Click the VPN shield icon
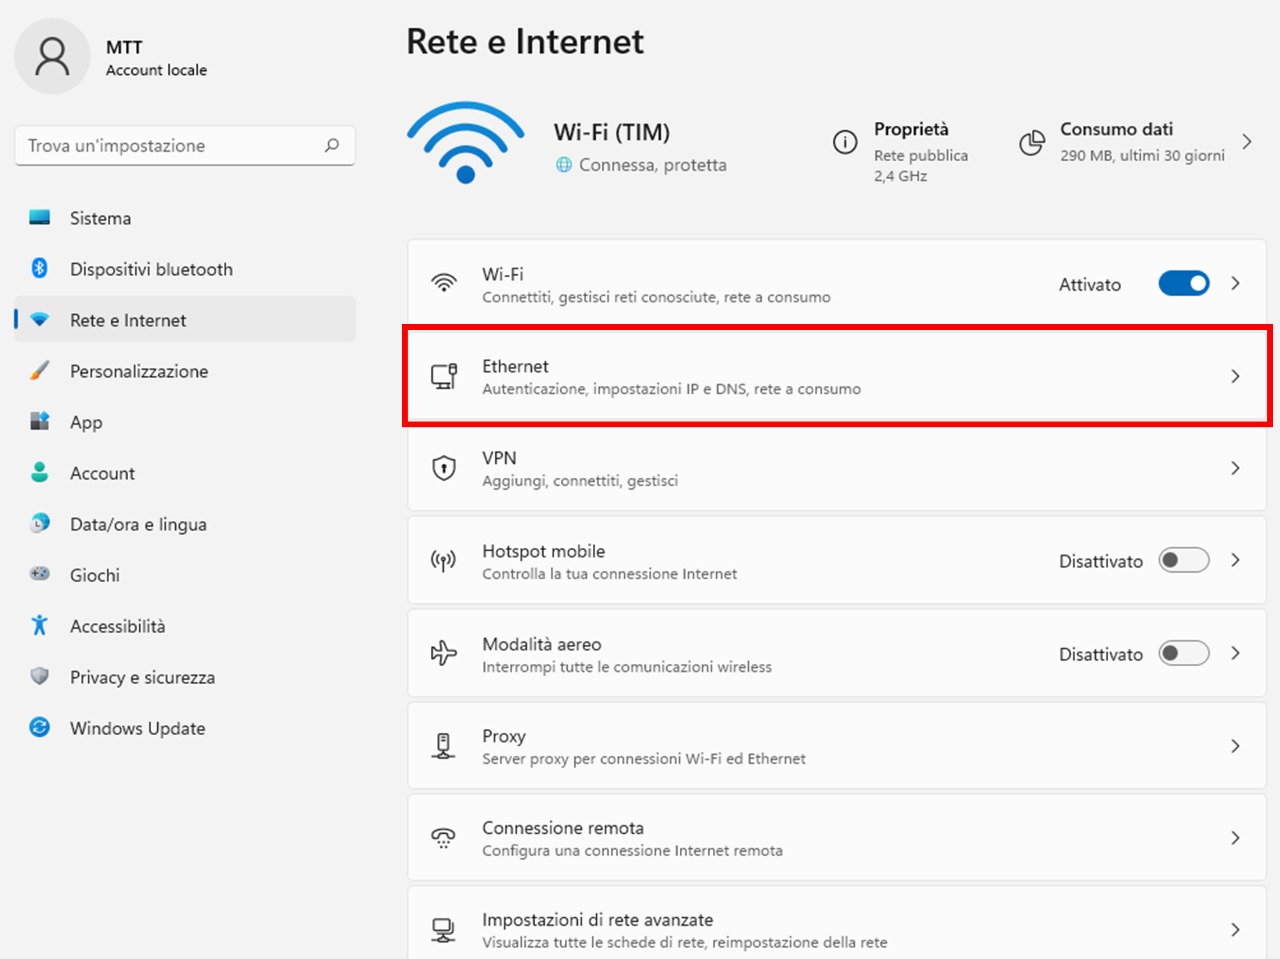The width and height of the screenshot is (1280, 959). [444, 468]
